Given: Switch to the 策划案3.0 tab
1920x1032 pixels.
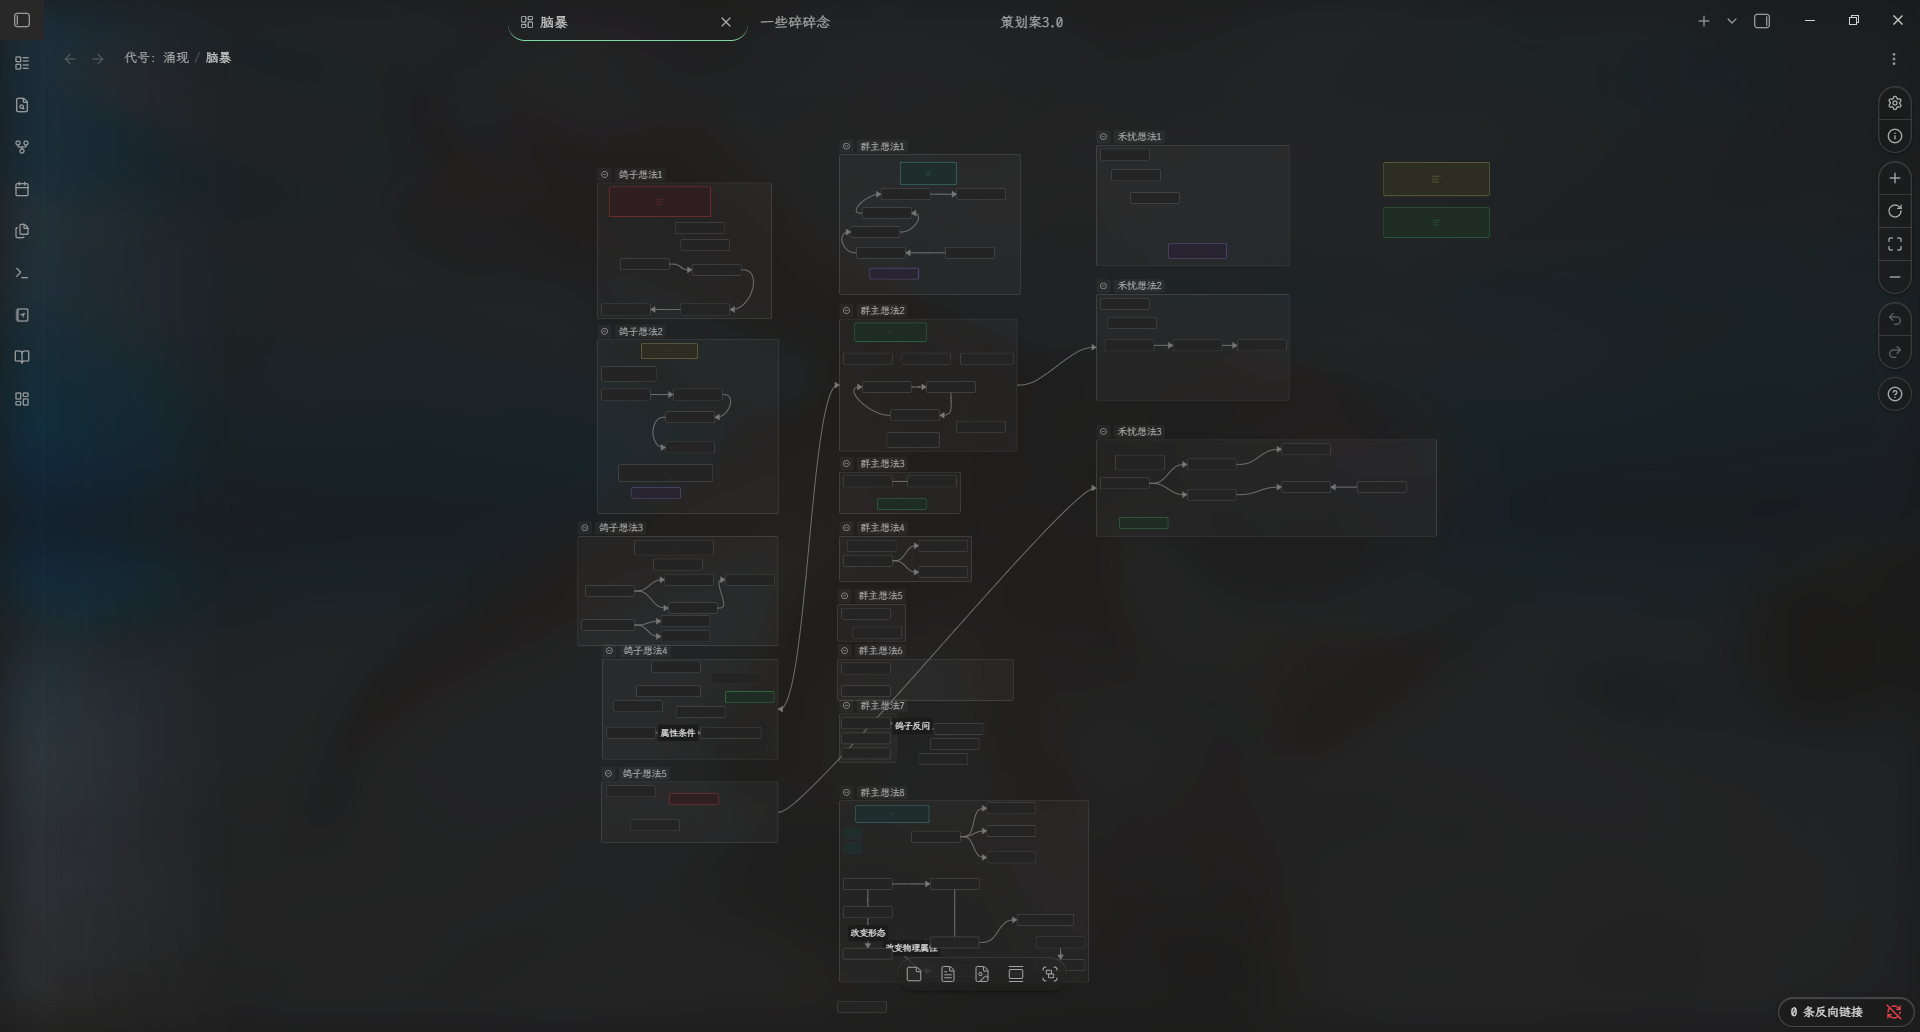Looking at the screenshot, I should 1032,22.
